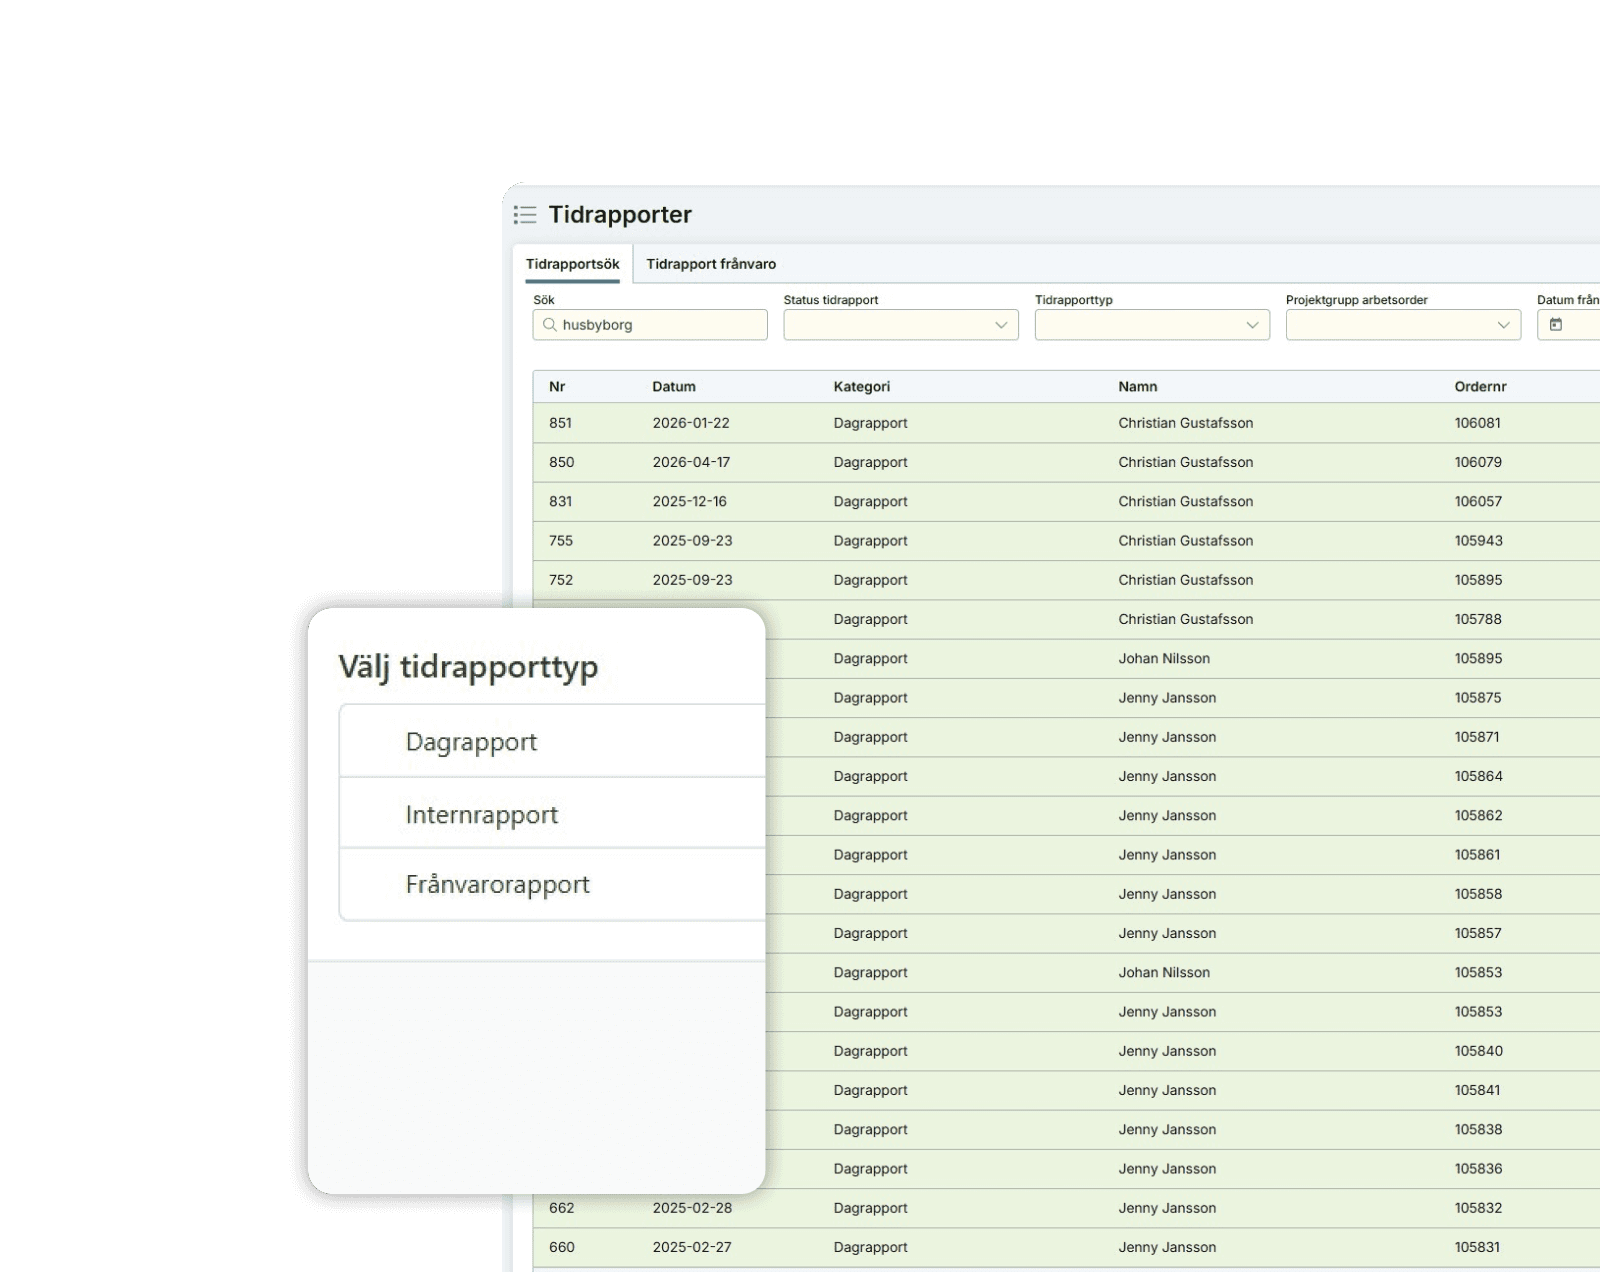Sort by the Ordernr column header
Viewport: 1600px width, 1272px height.
(1480, 387)
